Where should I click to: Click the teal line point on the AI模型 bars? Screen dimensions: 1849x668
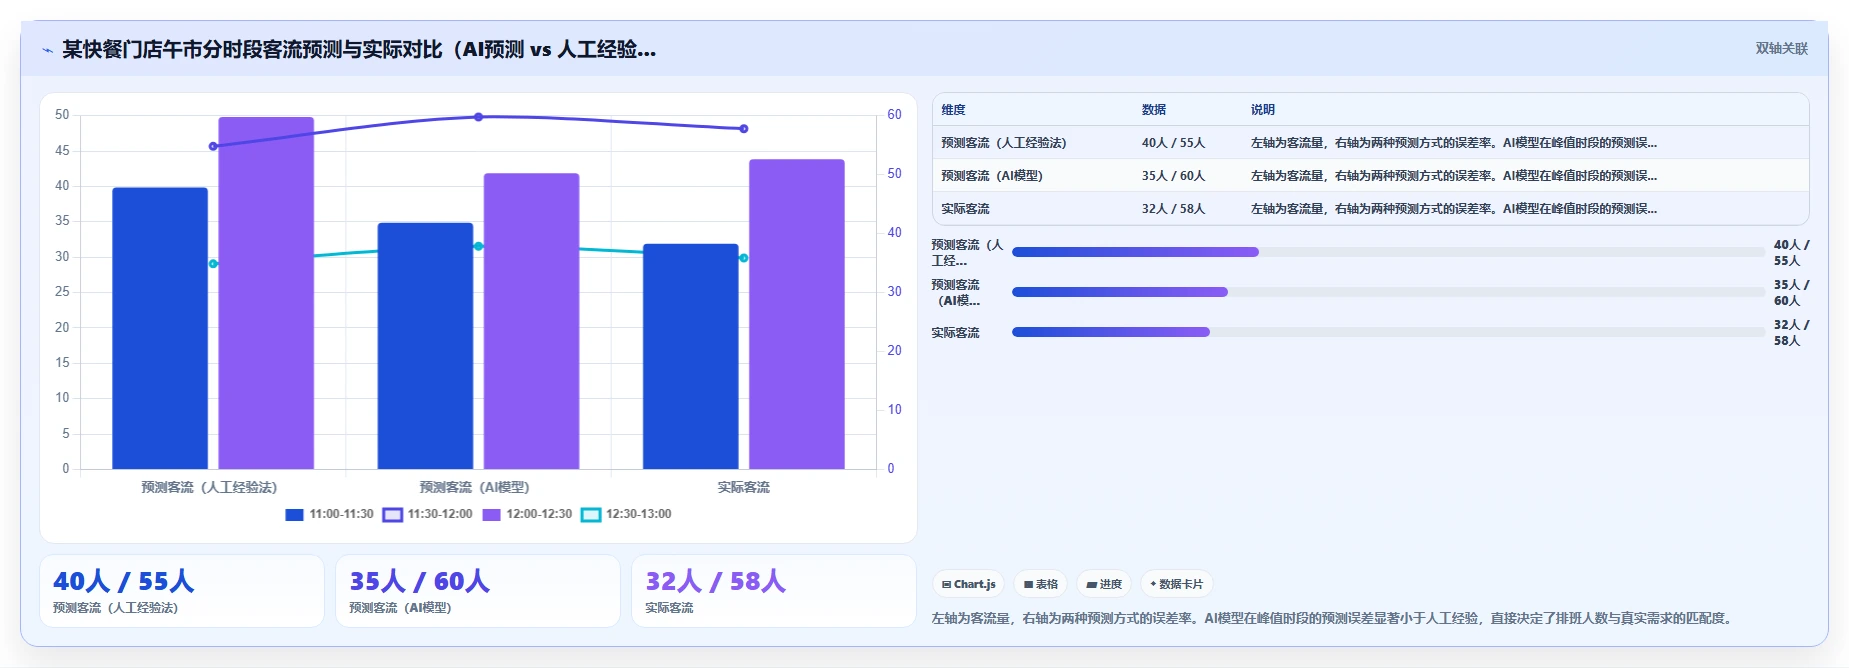pos(478,246)
